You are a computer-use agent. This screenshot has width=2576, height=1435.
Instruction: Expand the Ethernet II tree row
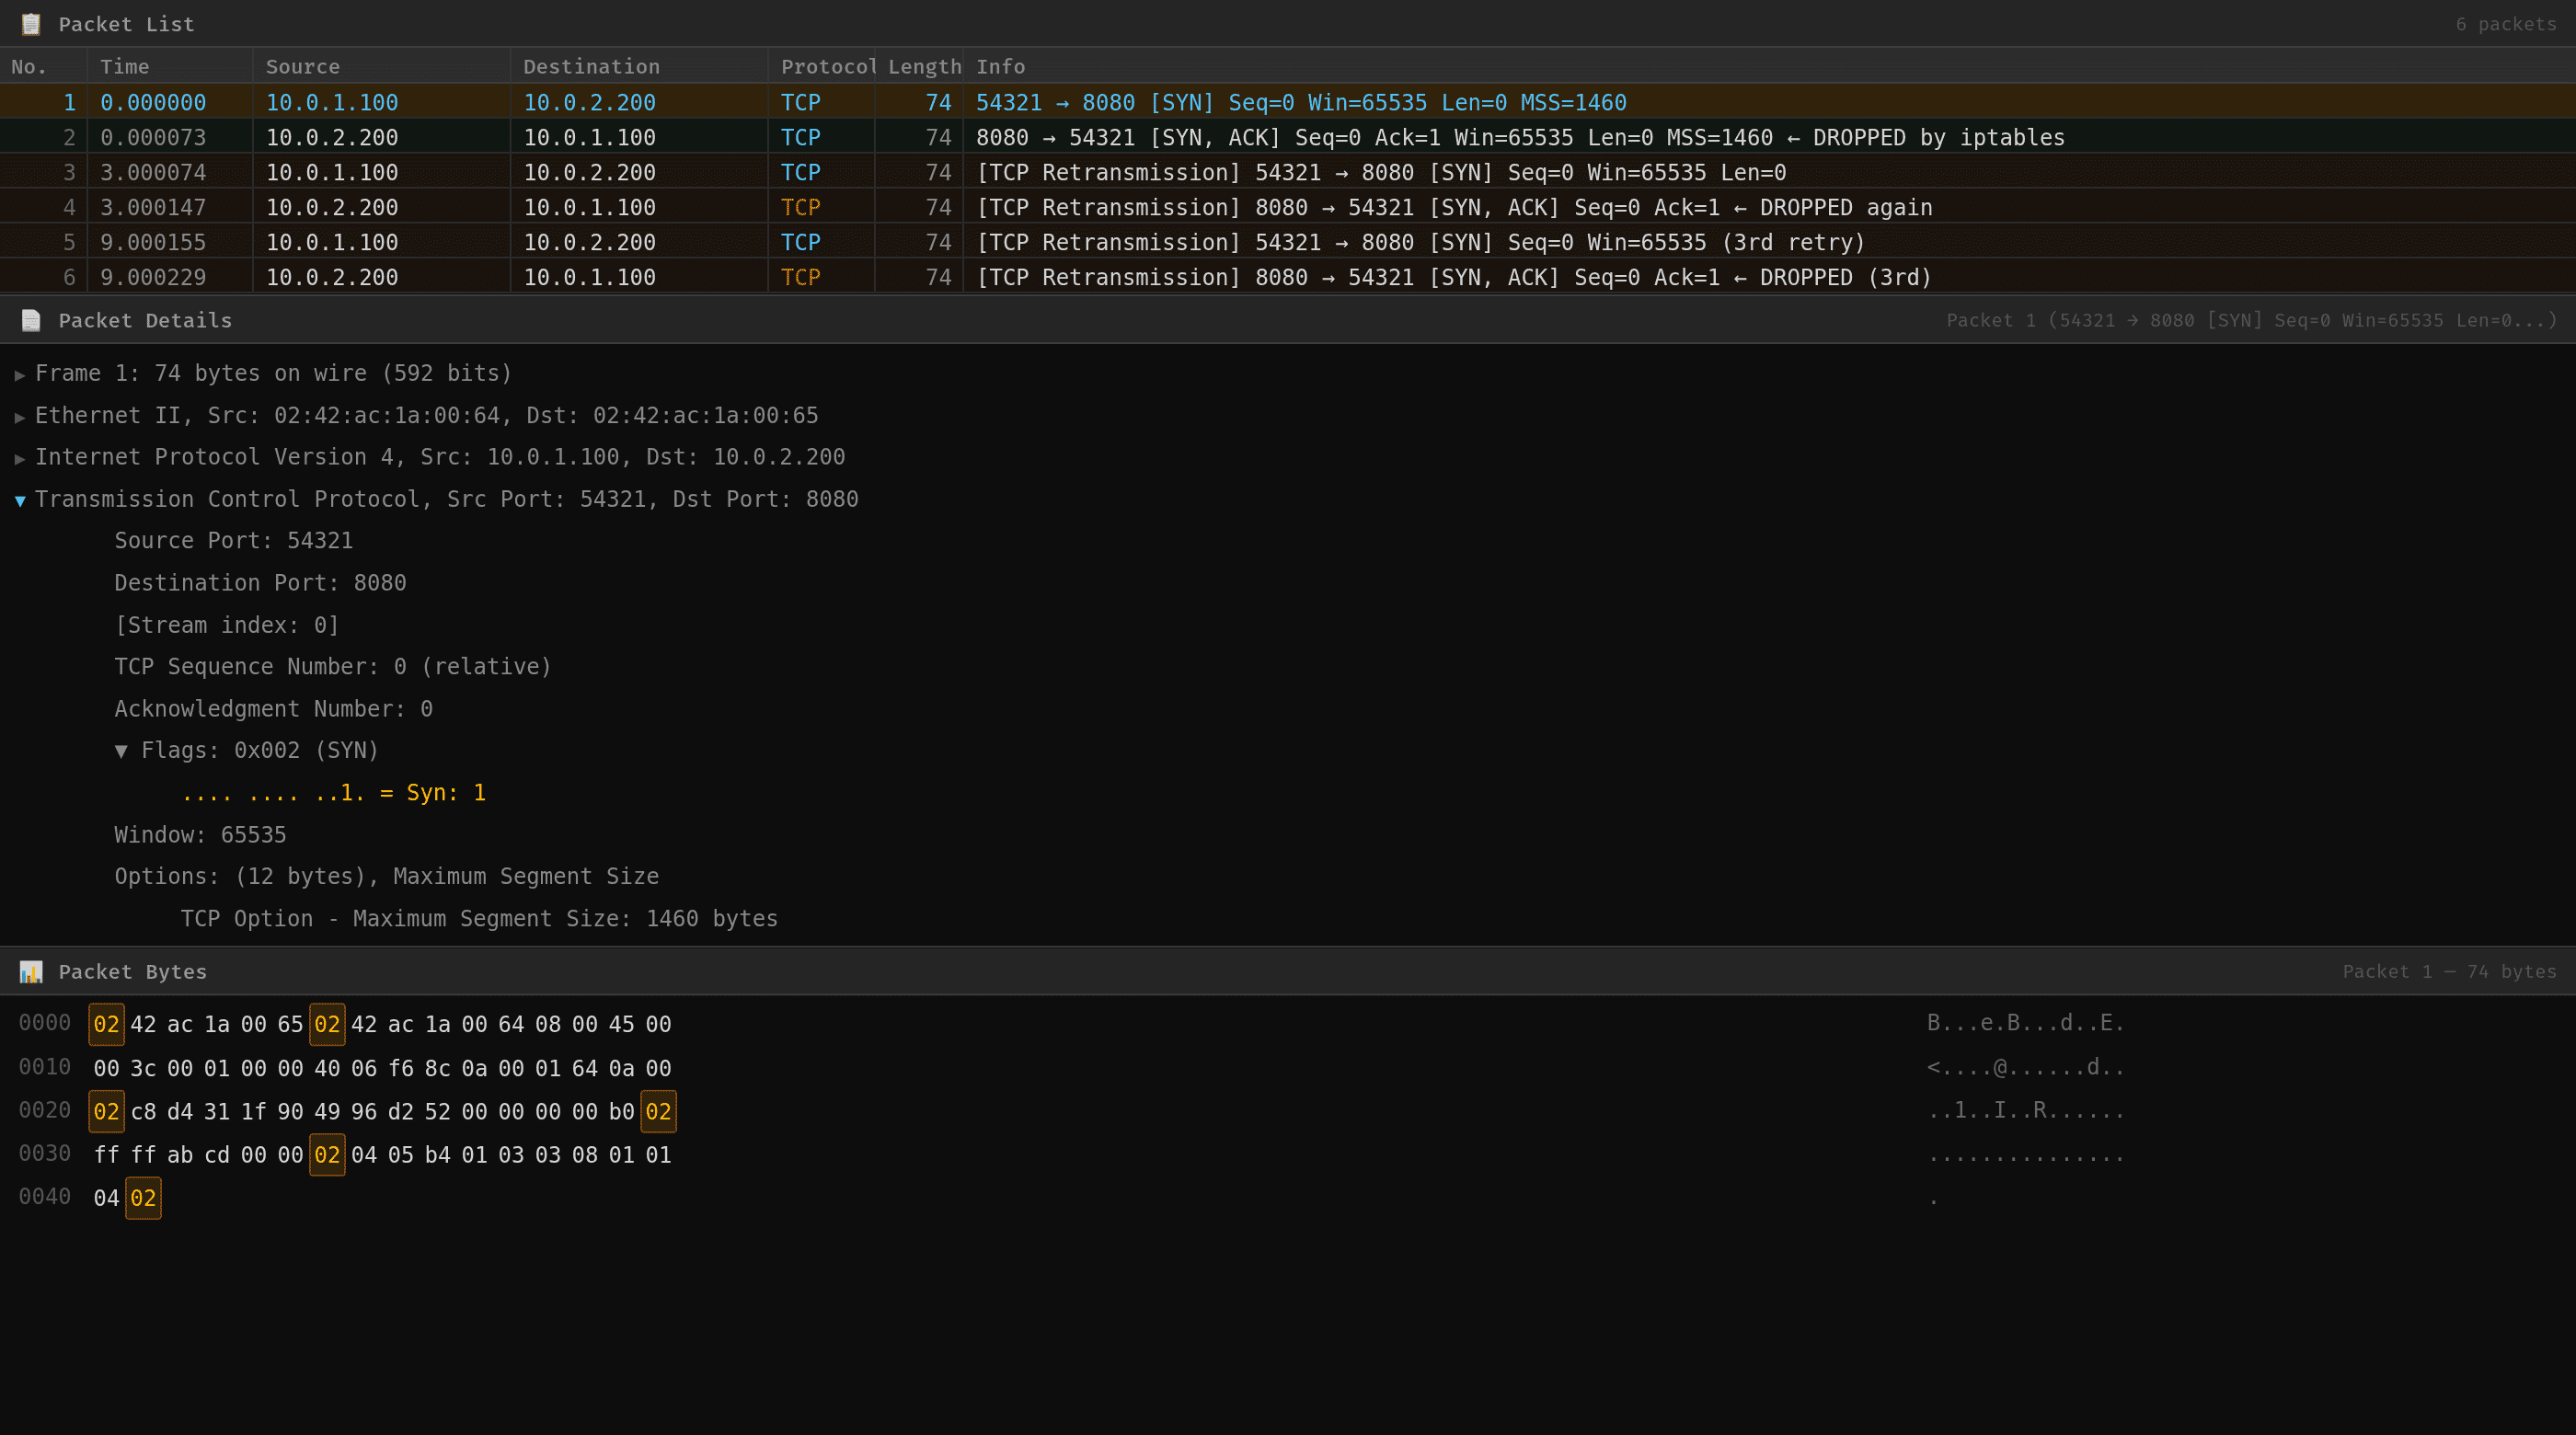click(x=19, y=416)
